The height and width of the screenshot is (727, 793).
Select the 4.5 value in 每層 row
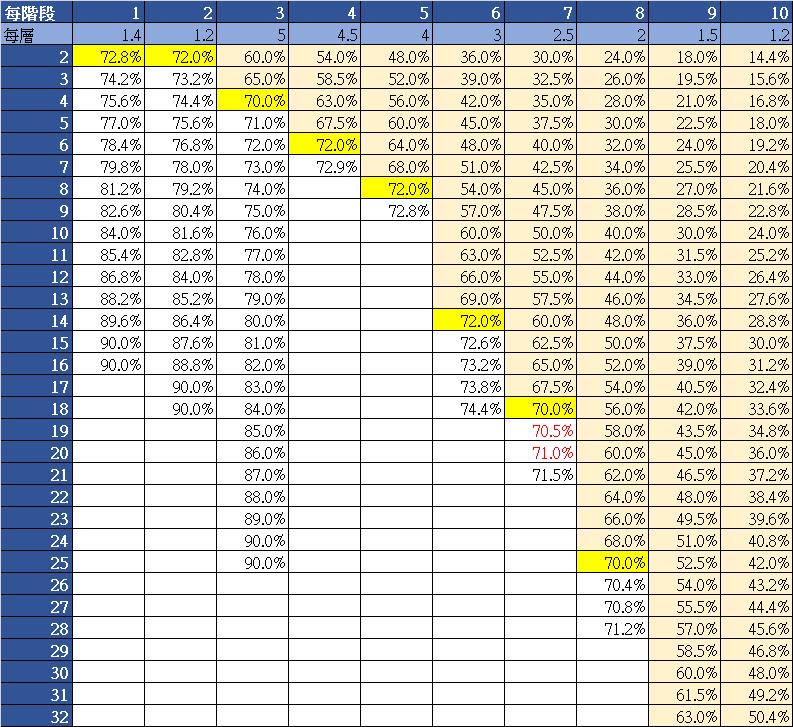click(324, 35)
